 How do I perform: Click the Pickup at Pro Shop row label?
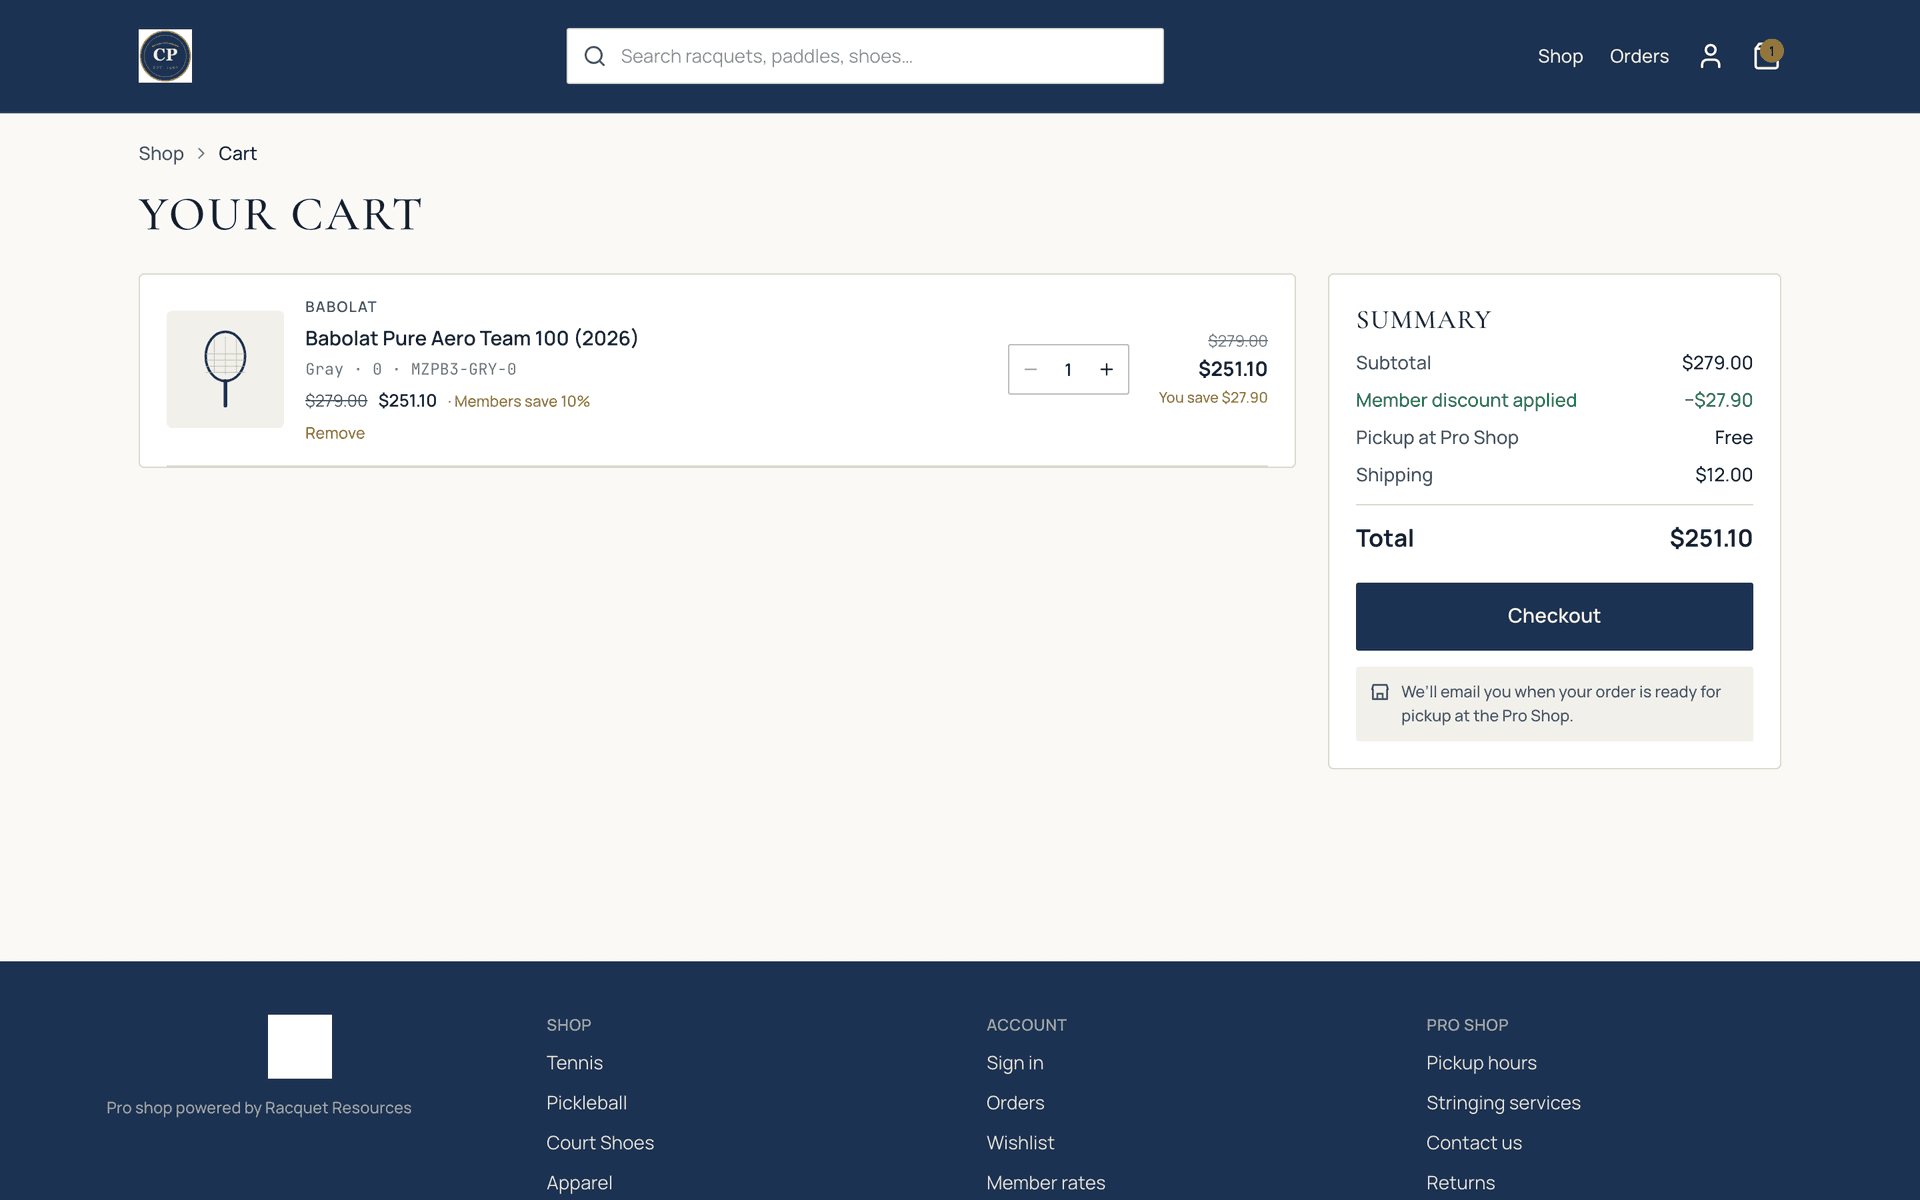coord(1437,438)
